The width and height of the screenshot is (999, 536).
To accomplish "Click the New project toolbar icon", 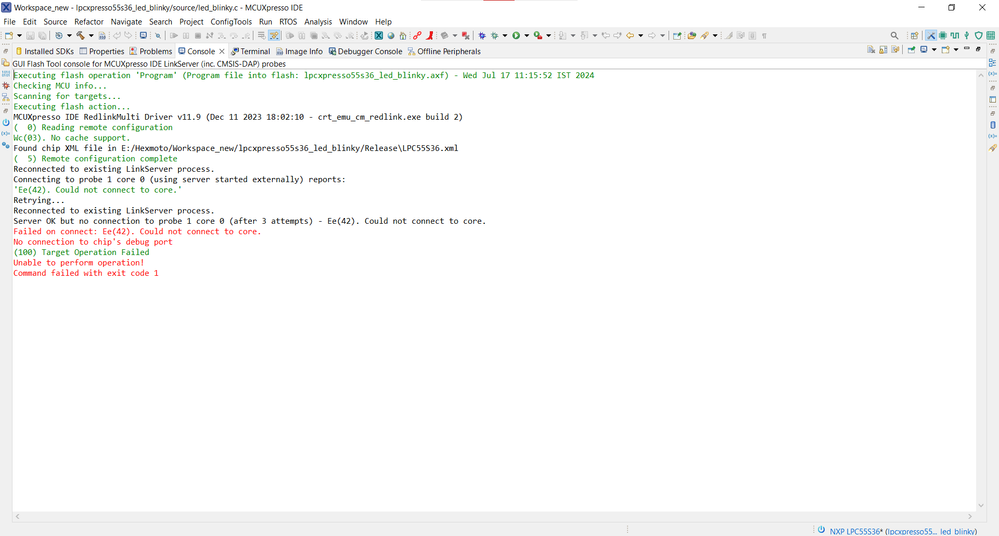I will pos(9,36).
